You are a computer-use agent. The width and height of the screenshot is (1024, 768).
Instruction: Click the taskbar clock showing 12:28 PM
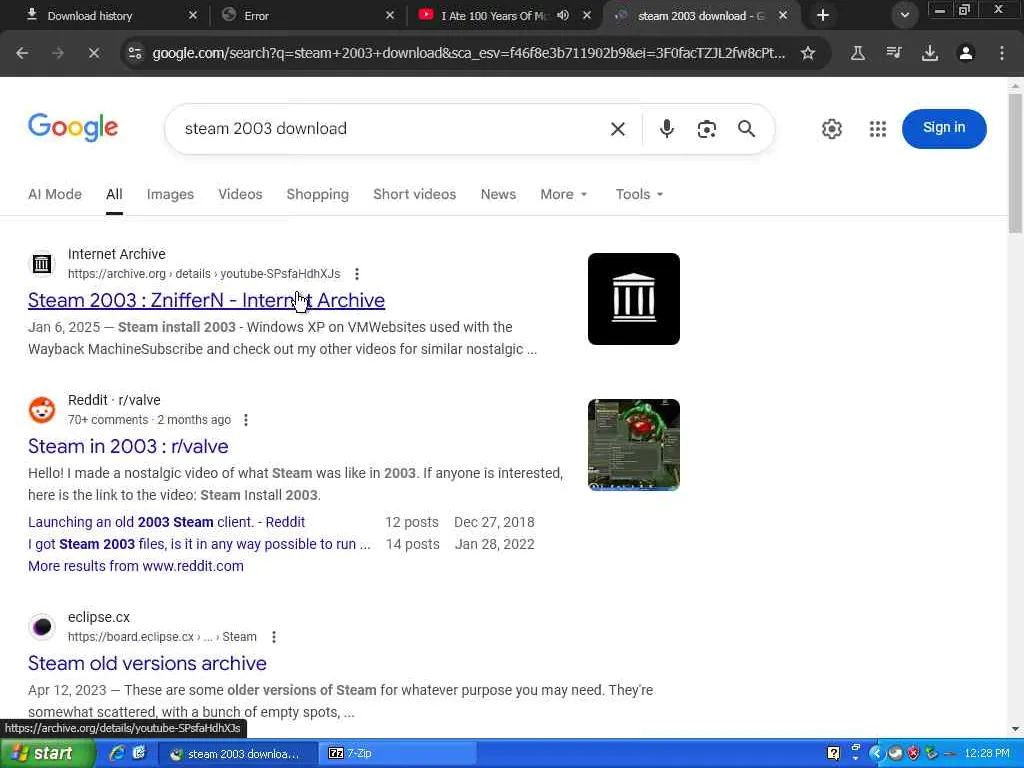point(986,753)
